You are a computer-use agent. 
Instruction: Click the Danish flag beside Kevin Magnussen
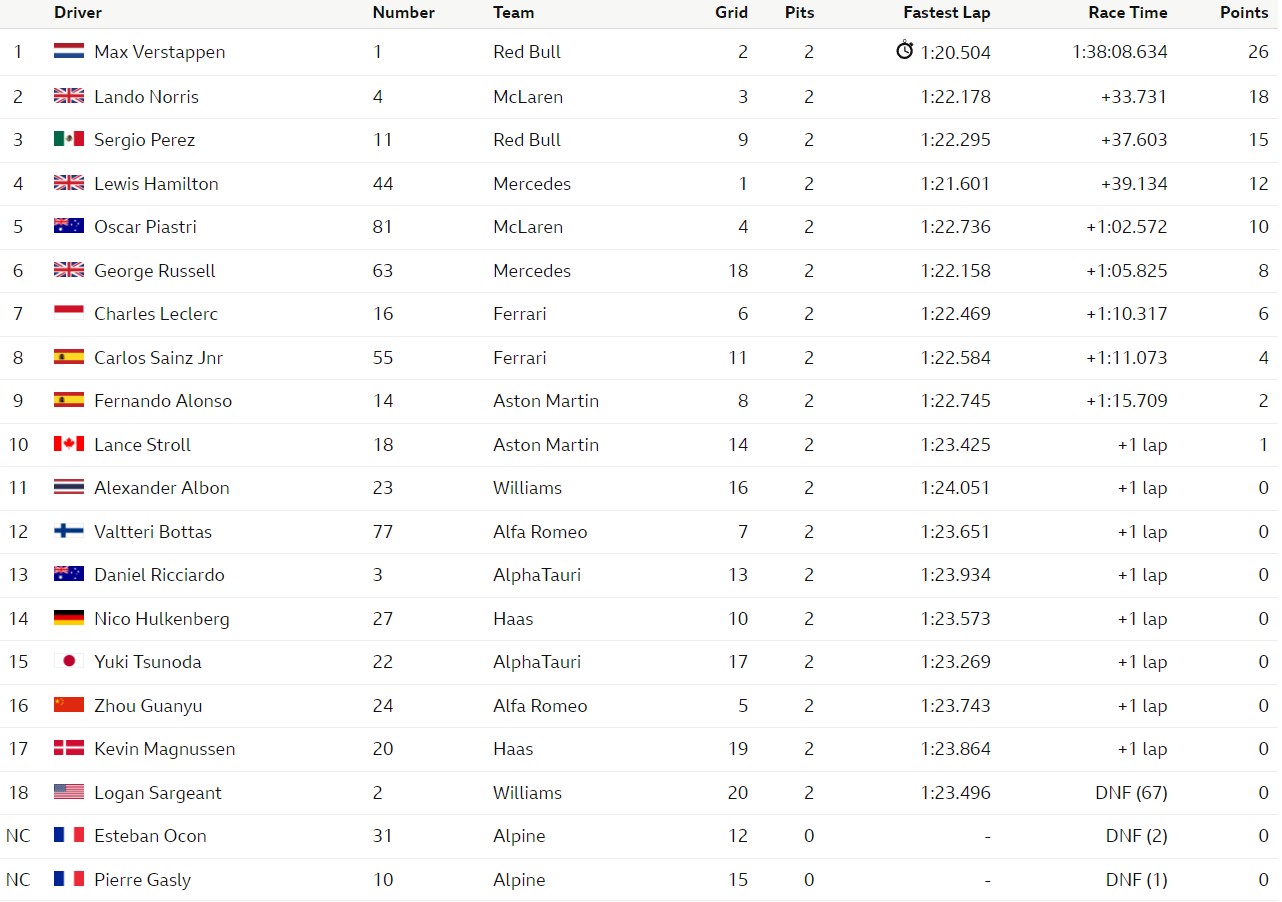69,748
